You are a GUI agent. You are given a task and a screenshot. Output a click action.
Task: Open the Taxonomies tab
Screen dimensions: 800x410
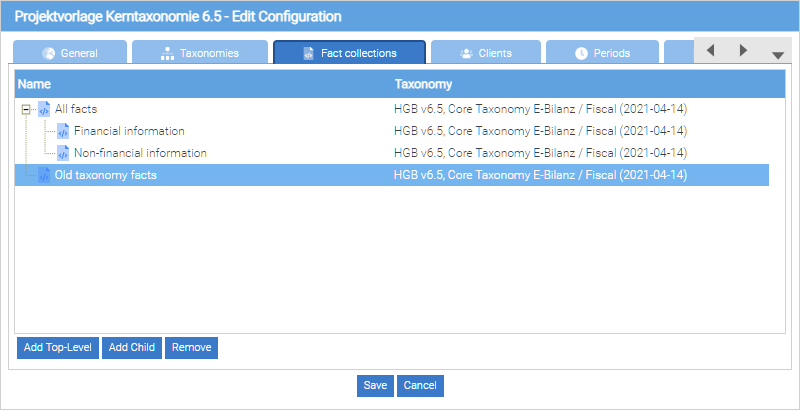200,53
